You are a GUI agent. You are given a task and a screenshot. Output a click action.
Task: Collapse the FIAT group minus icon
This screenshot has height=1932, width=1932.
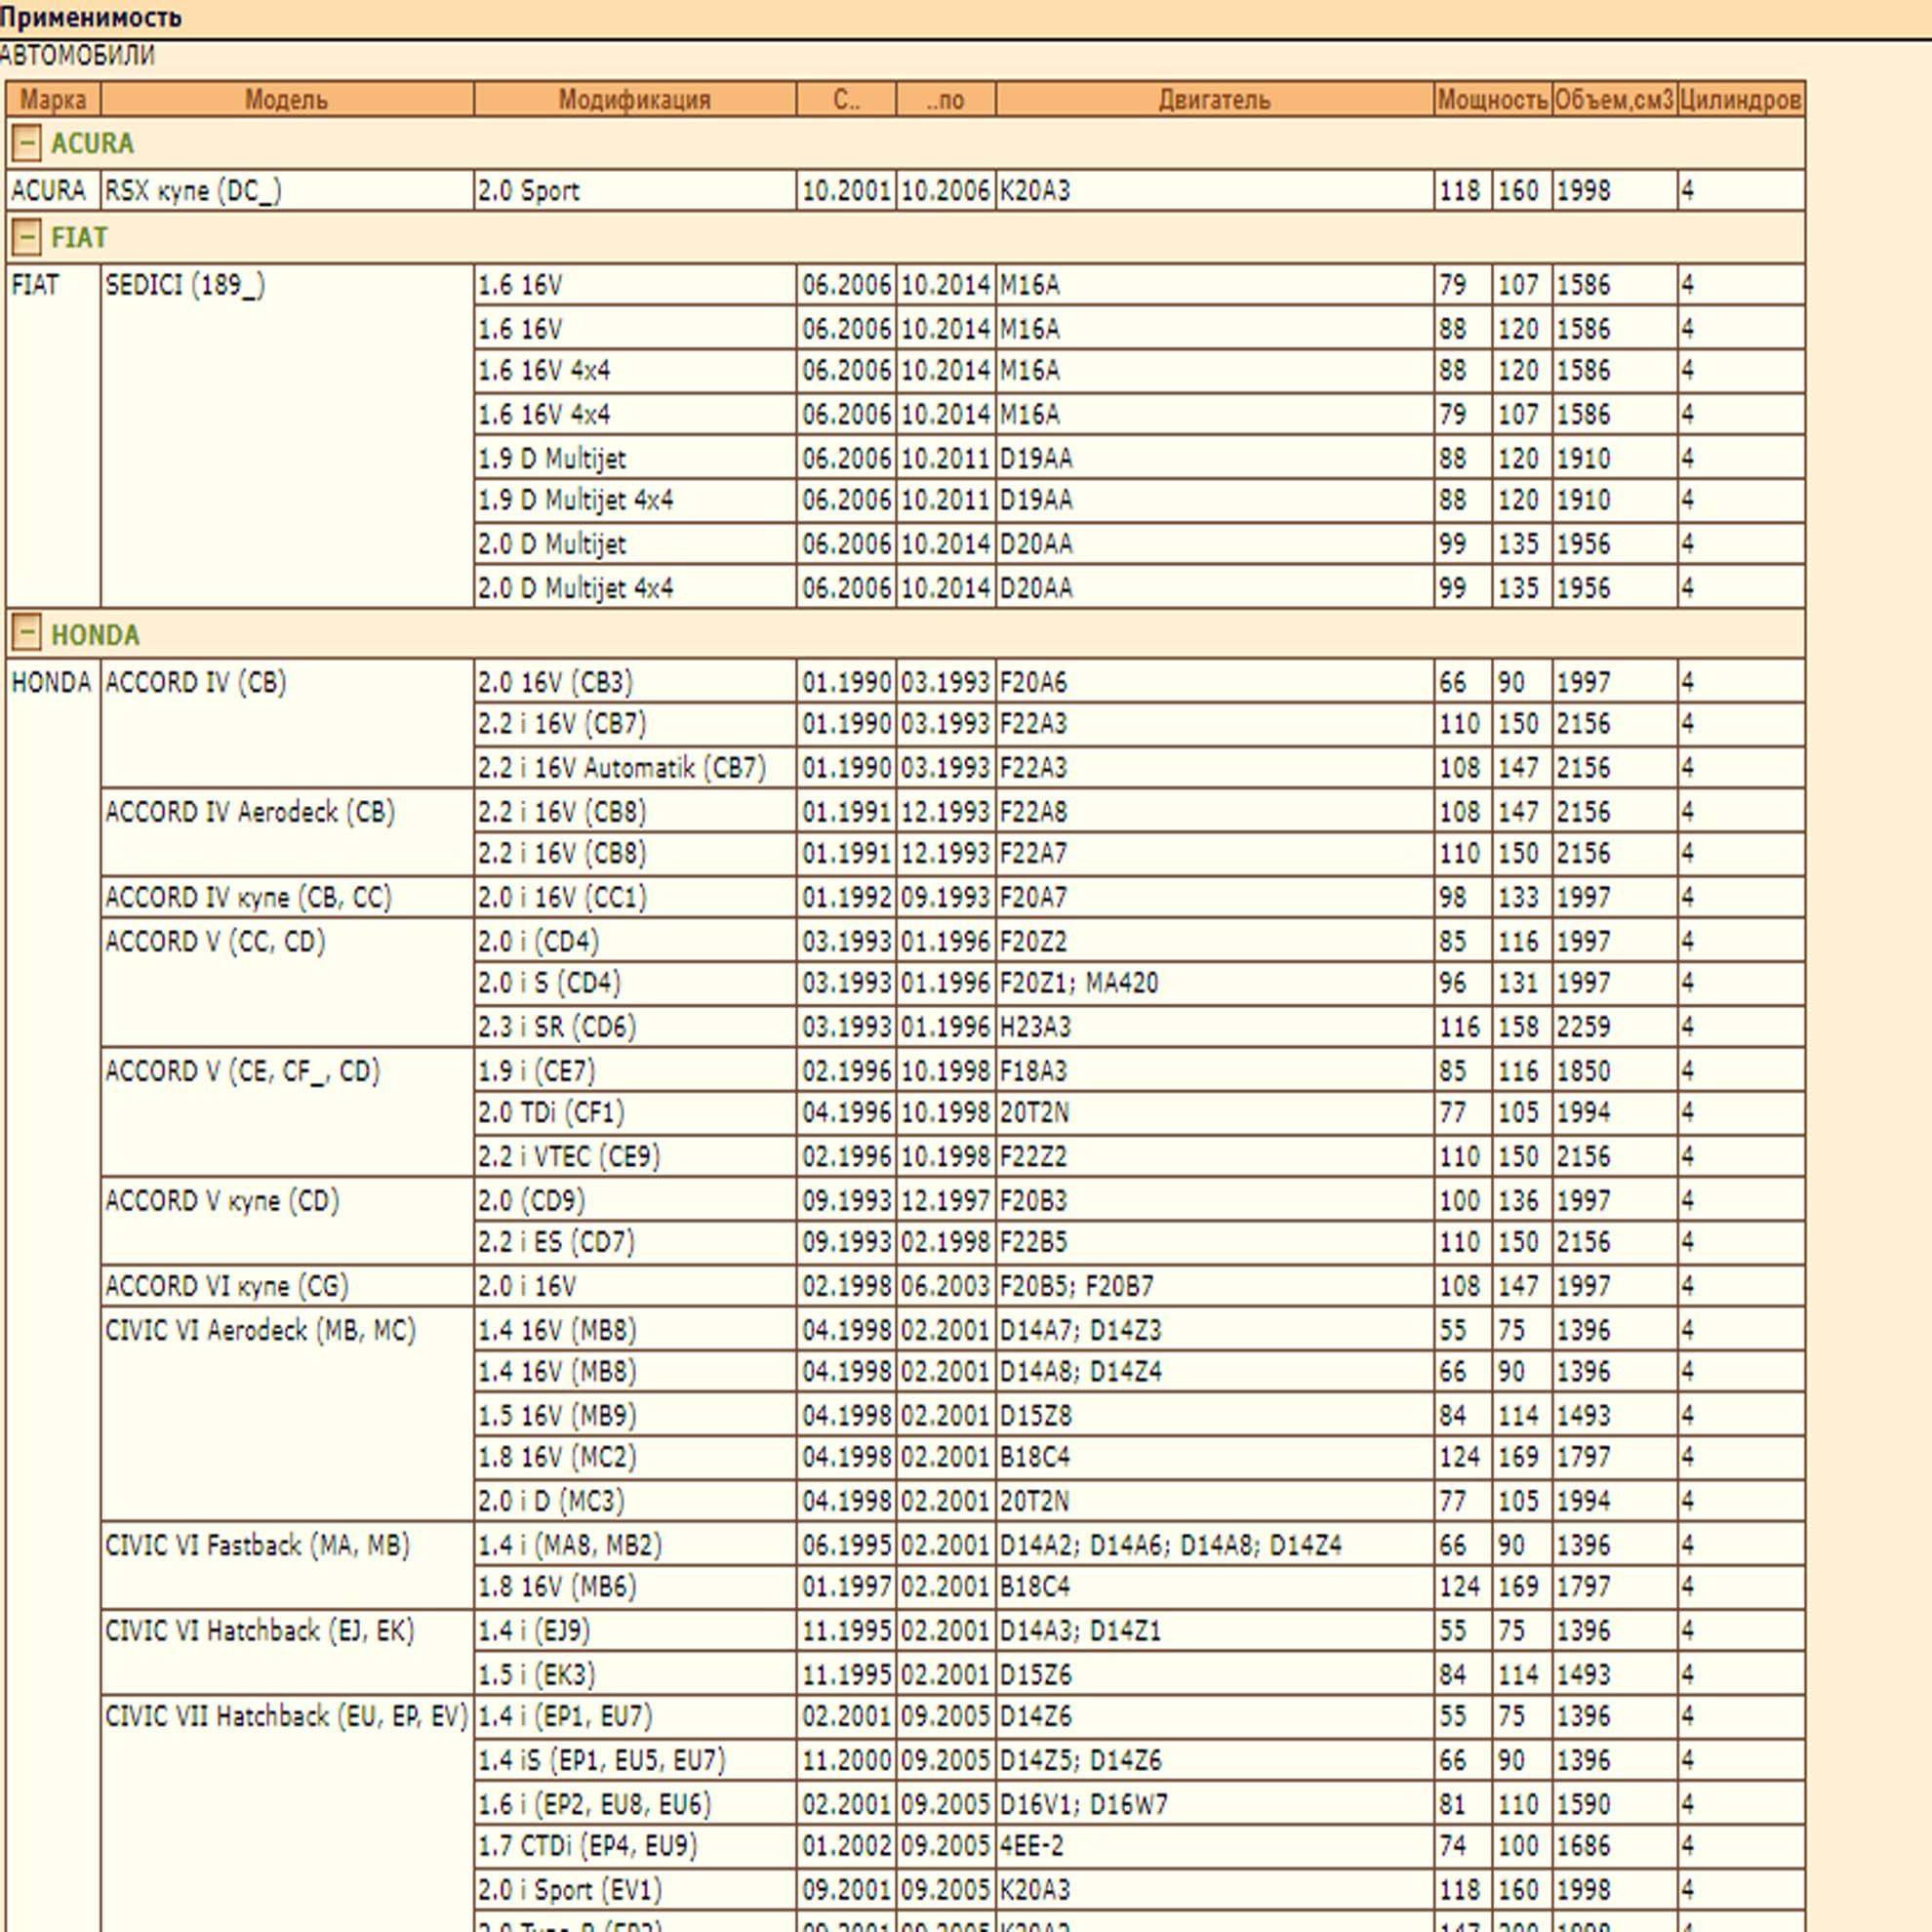point(26,237)
